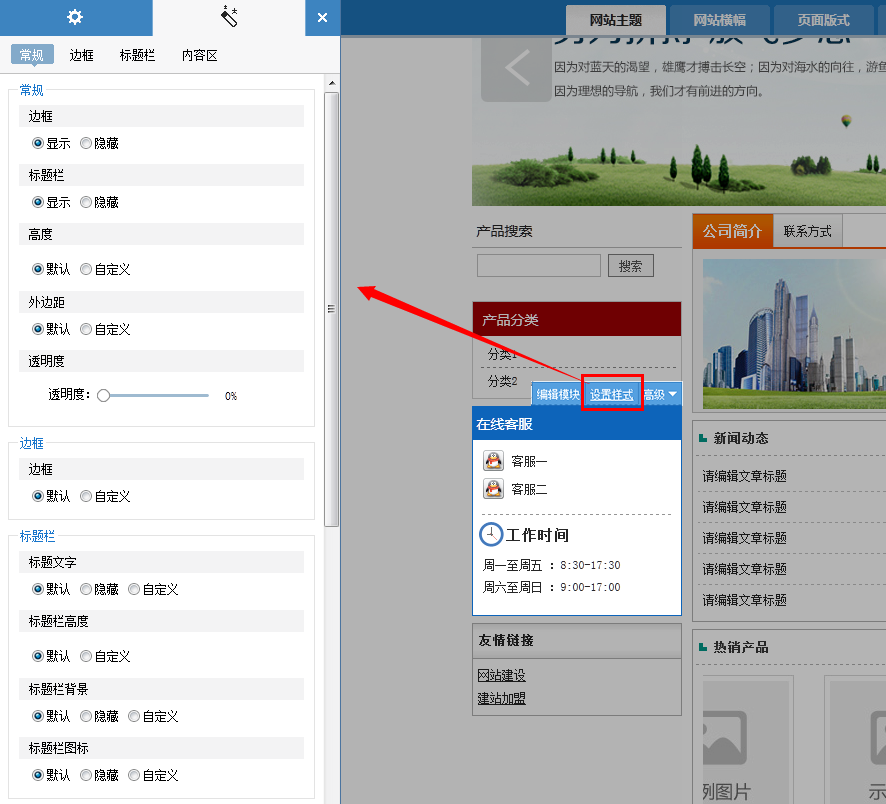Choose 自定义 radio for 高度

(86, 269)
